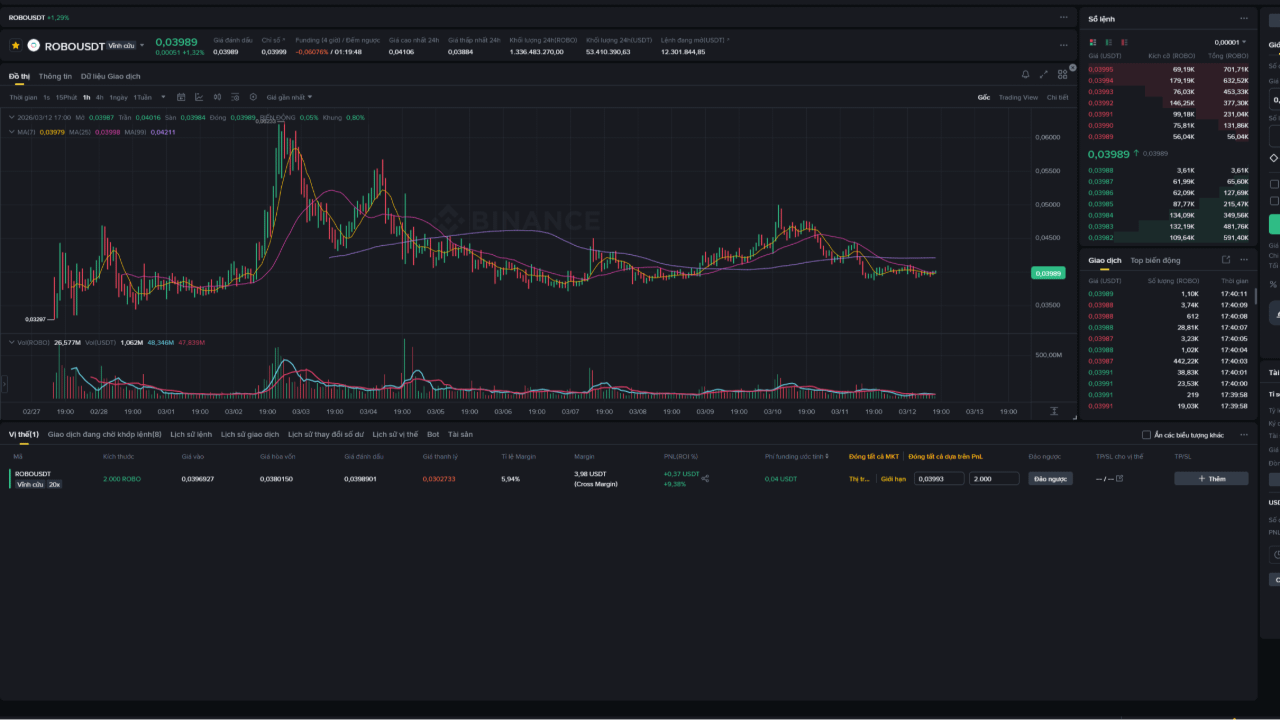Image resolution: width=1280 pixels, height=720 pixels.
Task: Open top ROBOUSDT bar more options
Action: 1063,17
